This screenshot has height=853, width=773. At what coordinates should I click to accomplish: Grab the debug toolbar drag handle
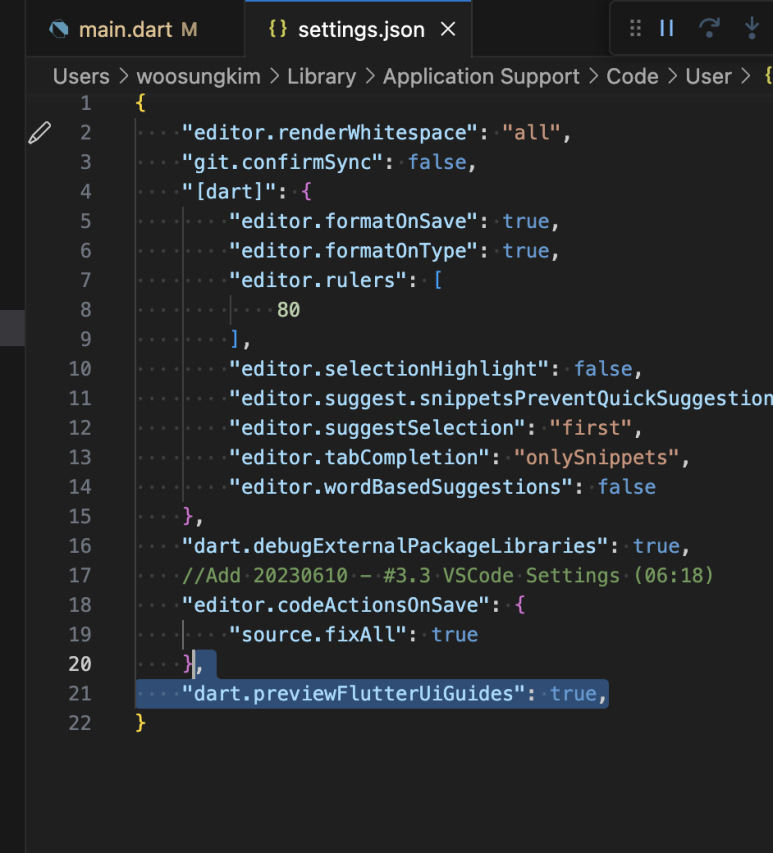[635, 28]
